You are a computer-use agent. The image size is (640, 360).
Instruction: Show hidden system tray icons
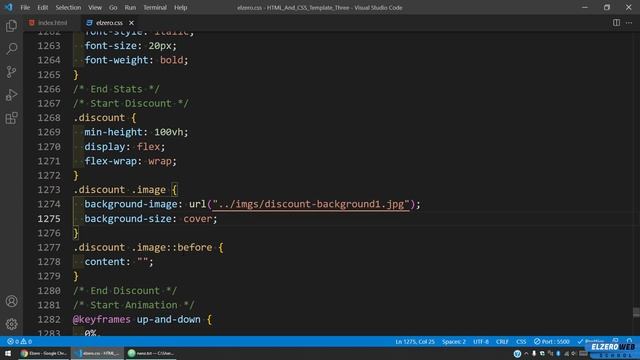[526, 353]
